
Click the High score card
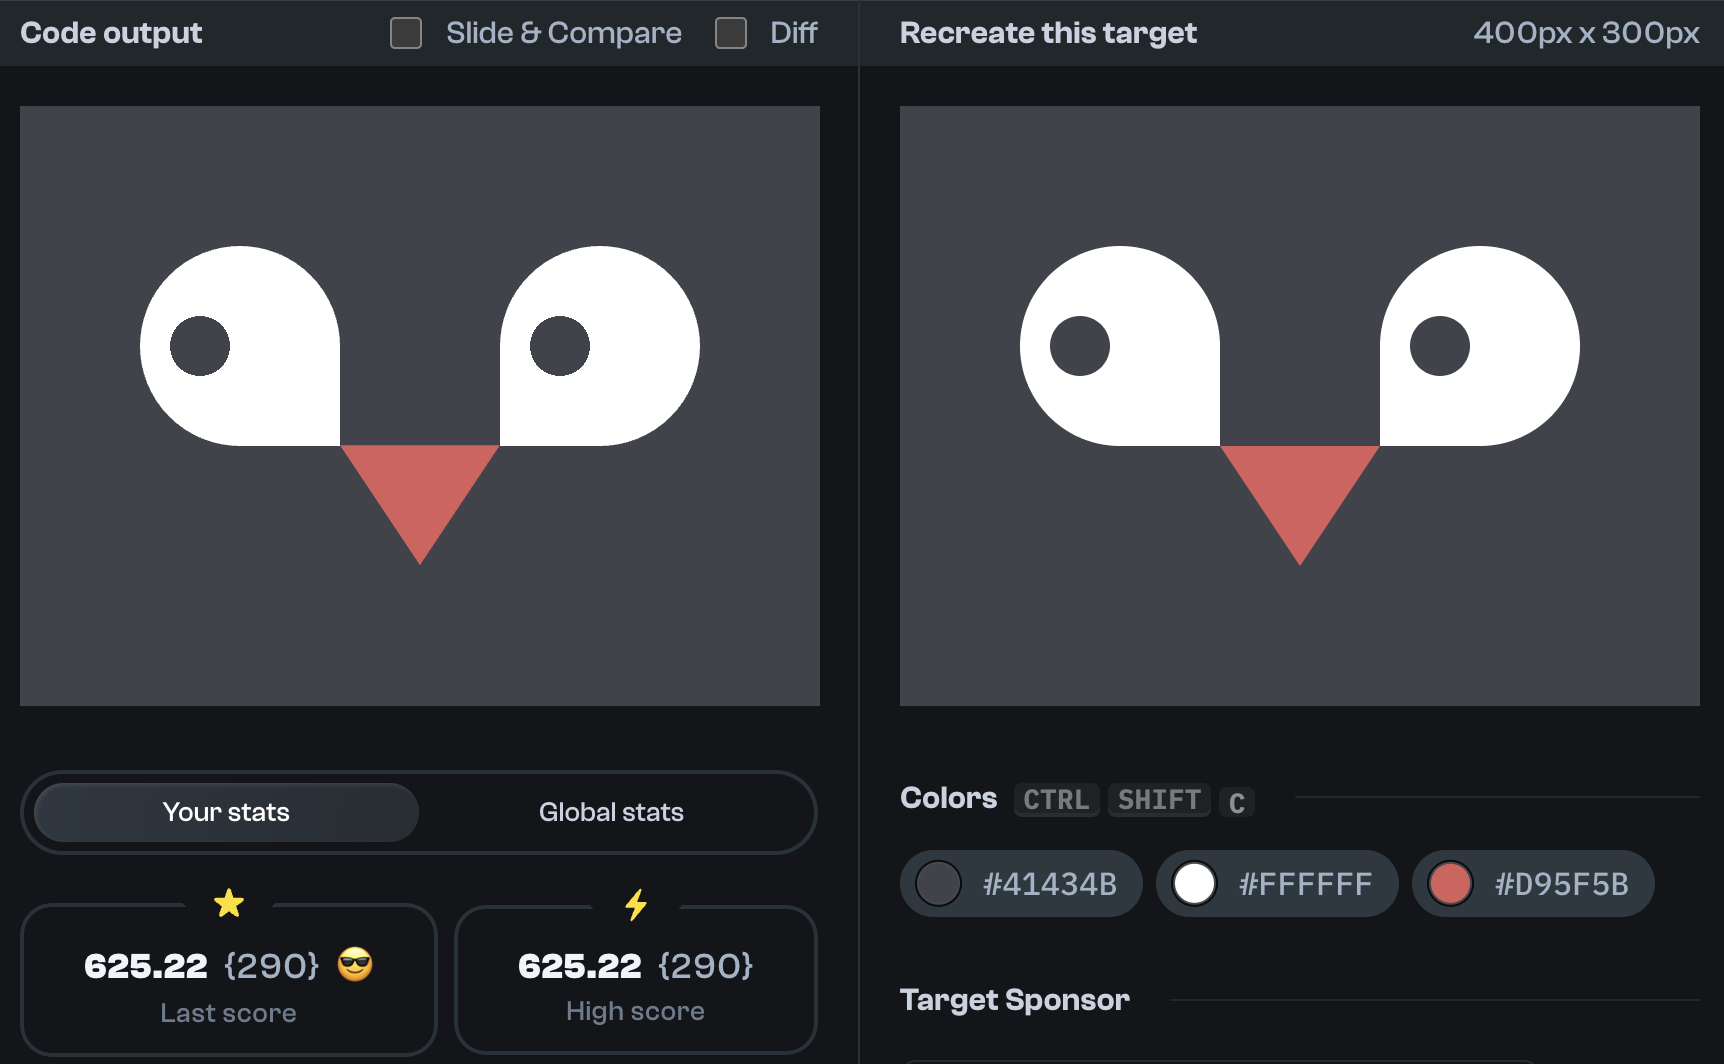(636, 980)
